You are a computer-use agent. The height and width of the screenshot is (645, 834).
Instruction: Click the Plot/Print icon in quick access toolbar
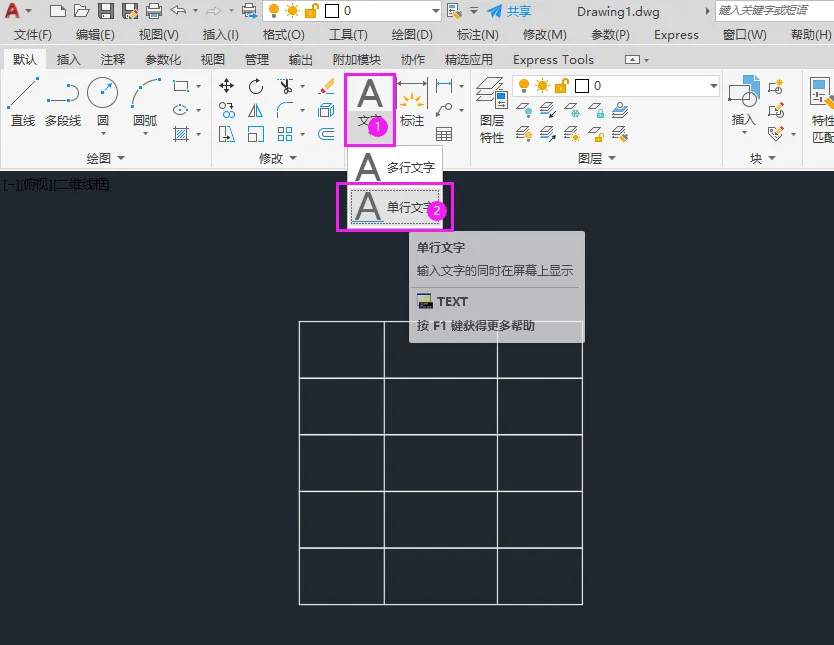pyautogui.click(x=154, y=11)
